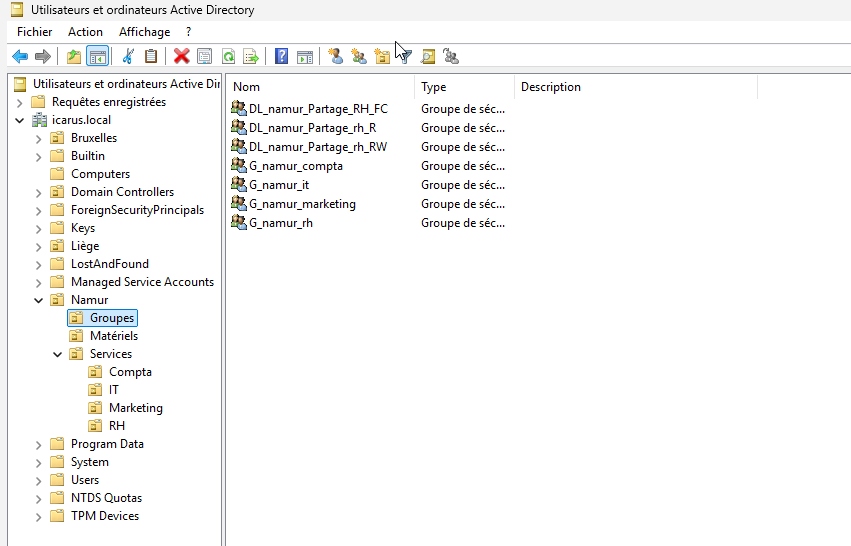851x546 pixels.
Task: Expand the Builtin container
Action: tap(39, 157)
